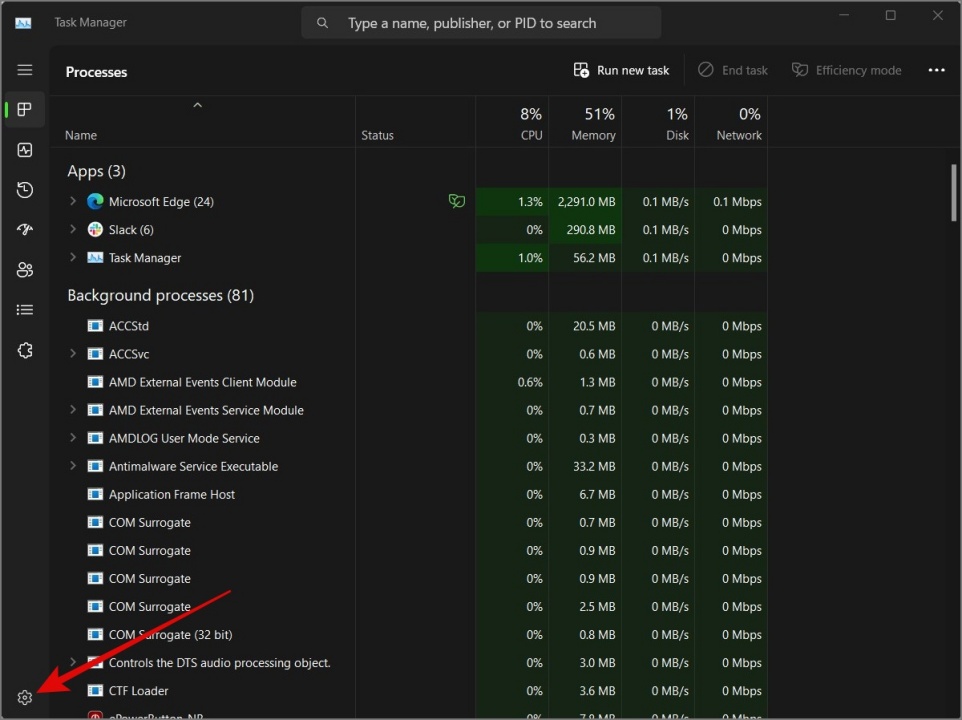The height and width of the screenshot is (720, 962).
Task: Click the ACCStd process icon
Action: [95, 326]
